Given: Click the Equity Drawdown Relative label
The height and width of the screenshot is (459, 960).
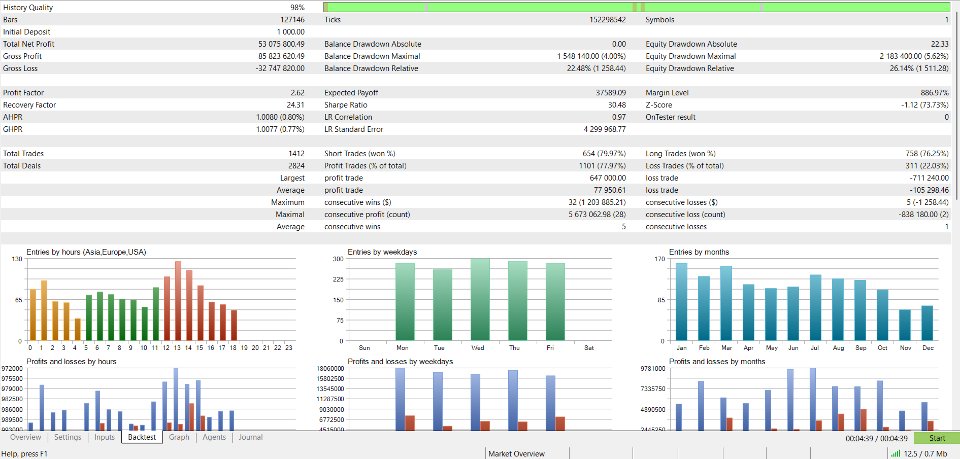Looking at the screenshot, I should 690,69.
